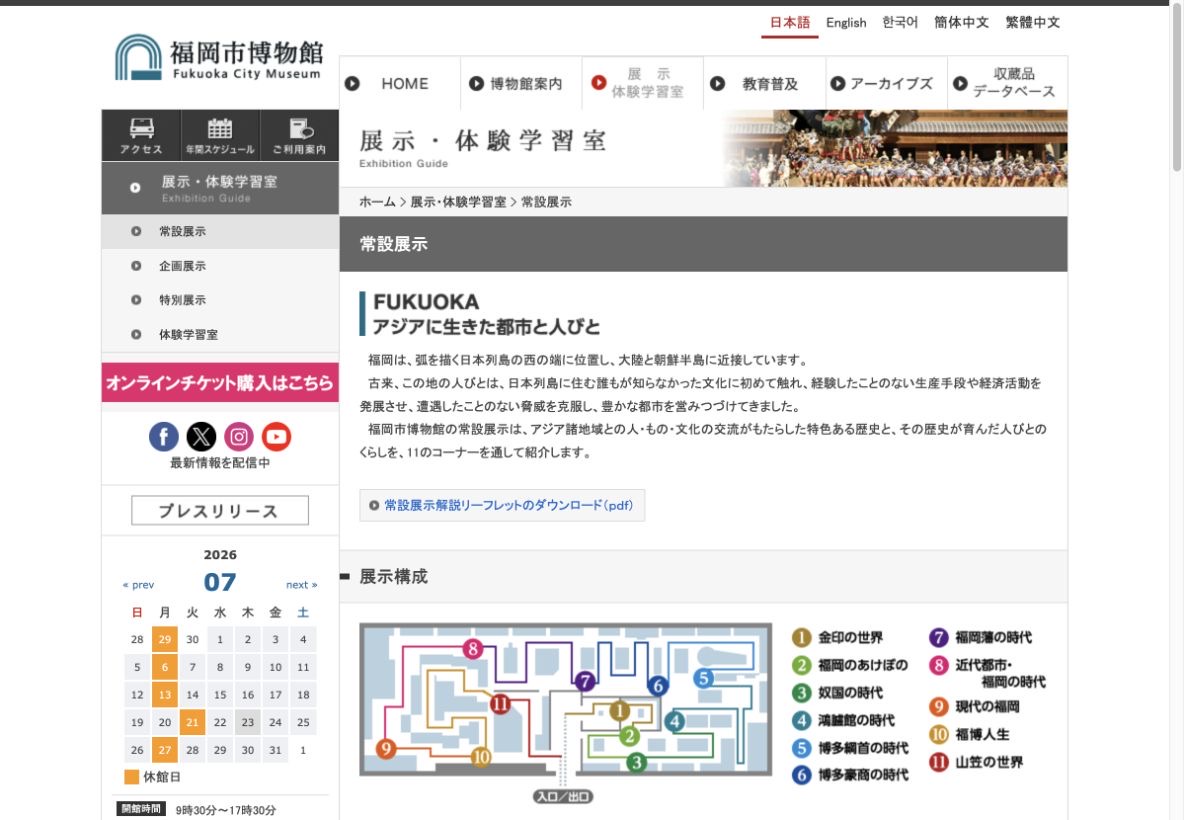Click legend entry 福岡藩の時代

pyautogui.click(x=981, y=637)
